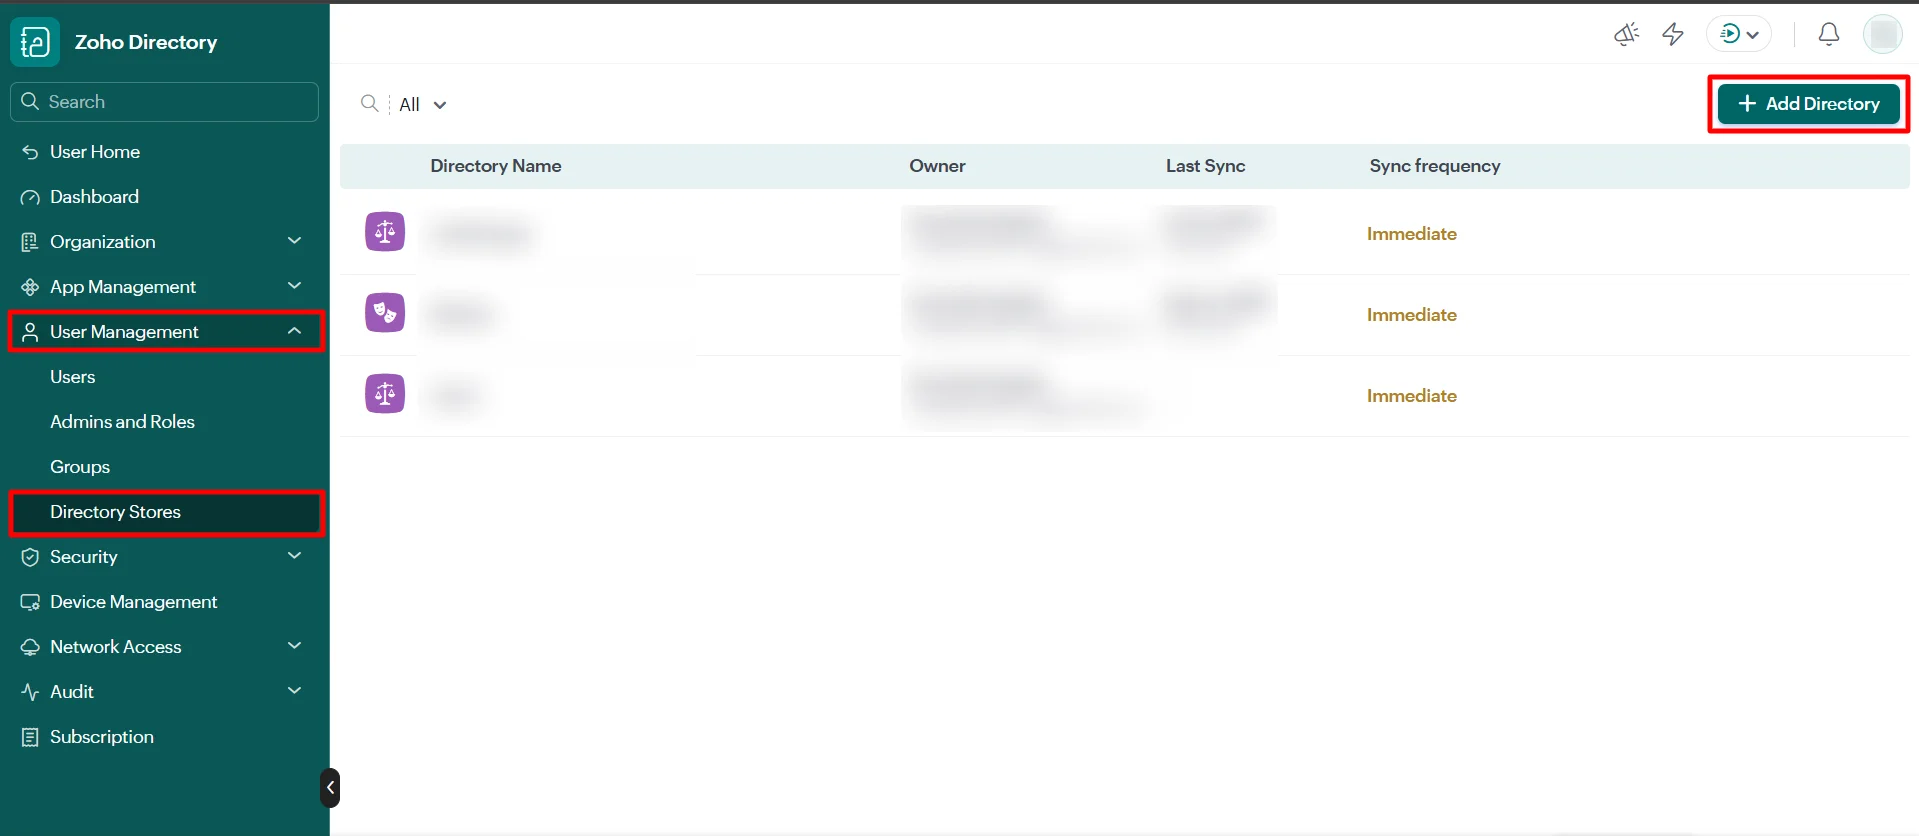Image resolution: width=1919 pixels, height=836 pixels.
Task: Click the Add Directory button
Action: pos(1808,104)
